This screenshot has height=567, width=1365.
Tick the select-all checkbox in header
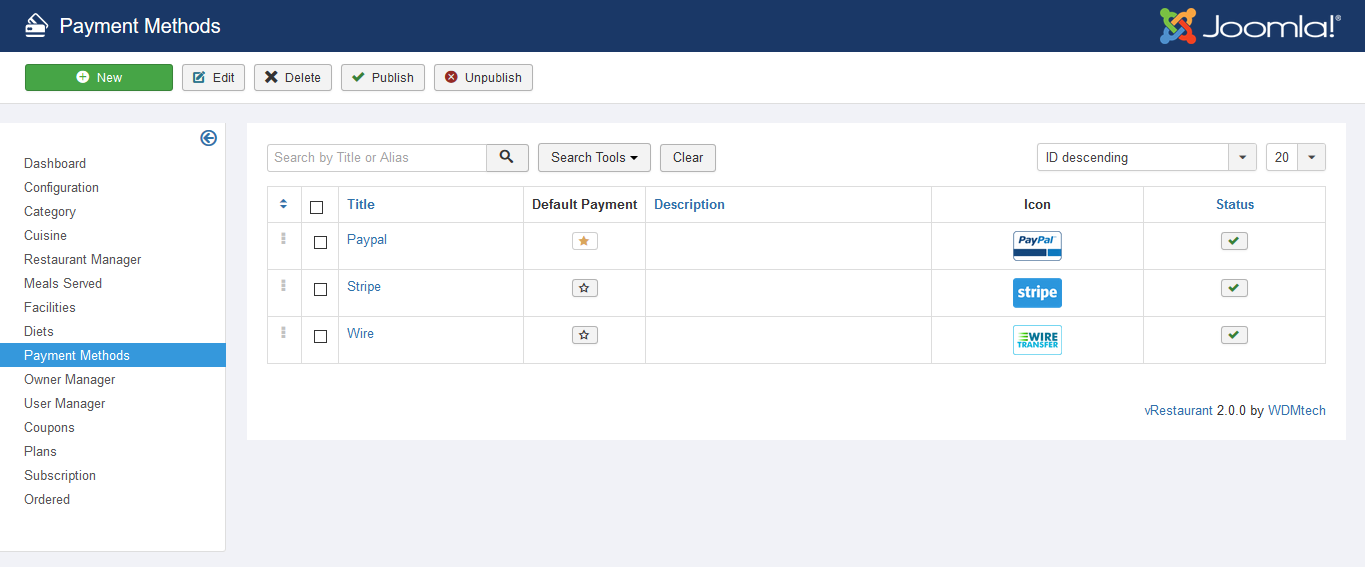(317, 207)
